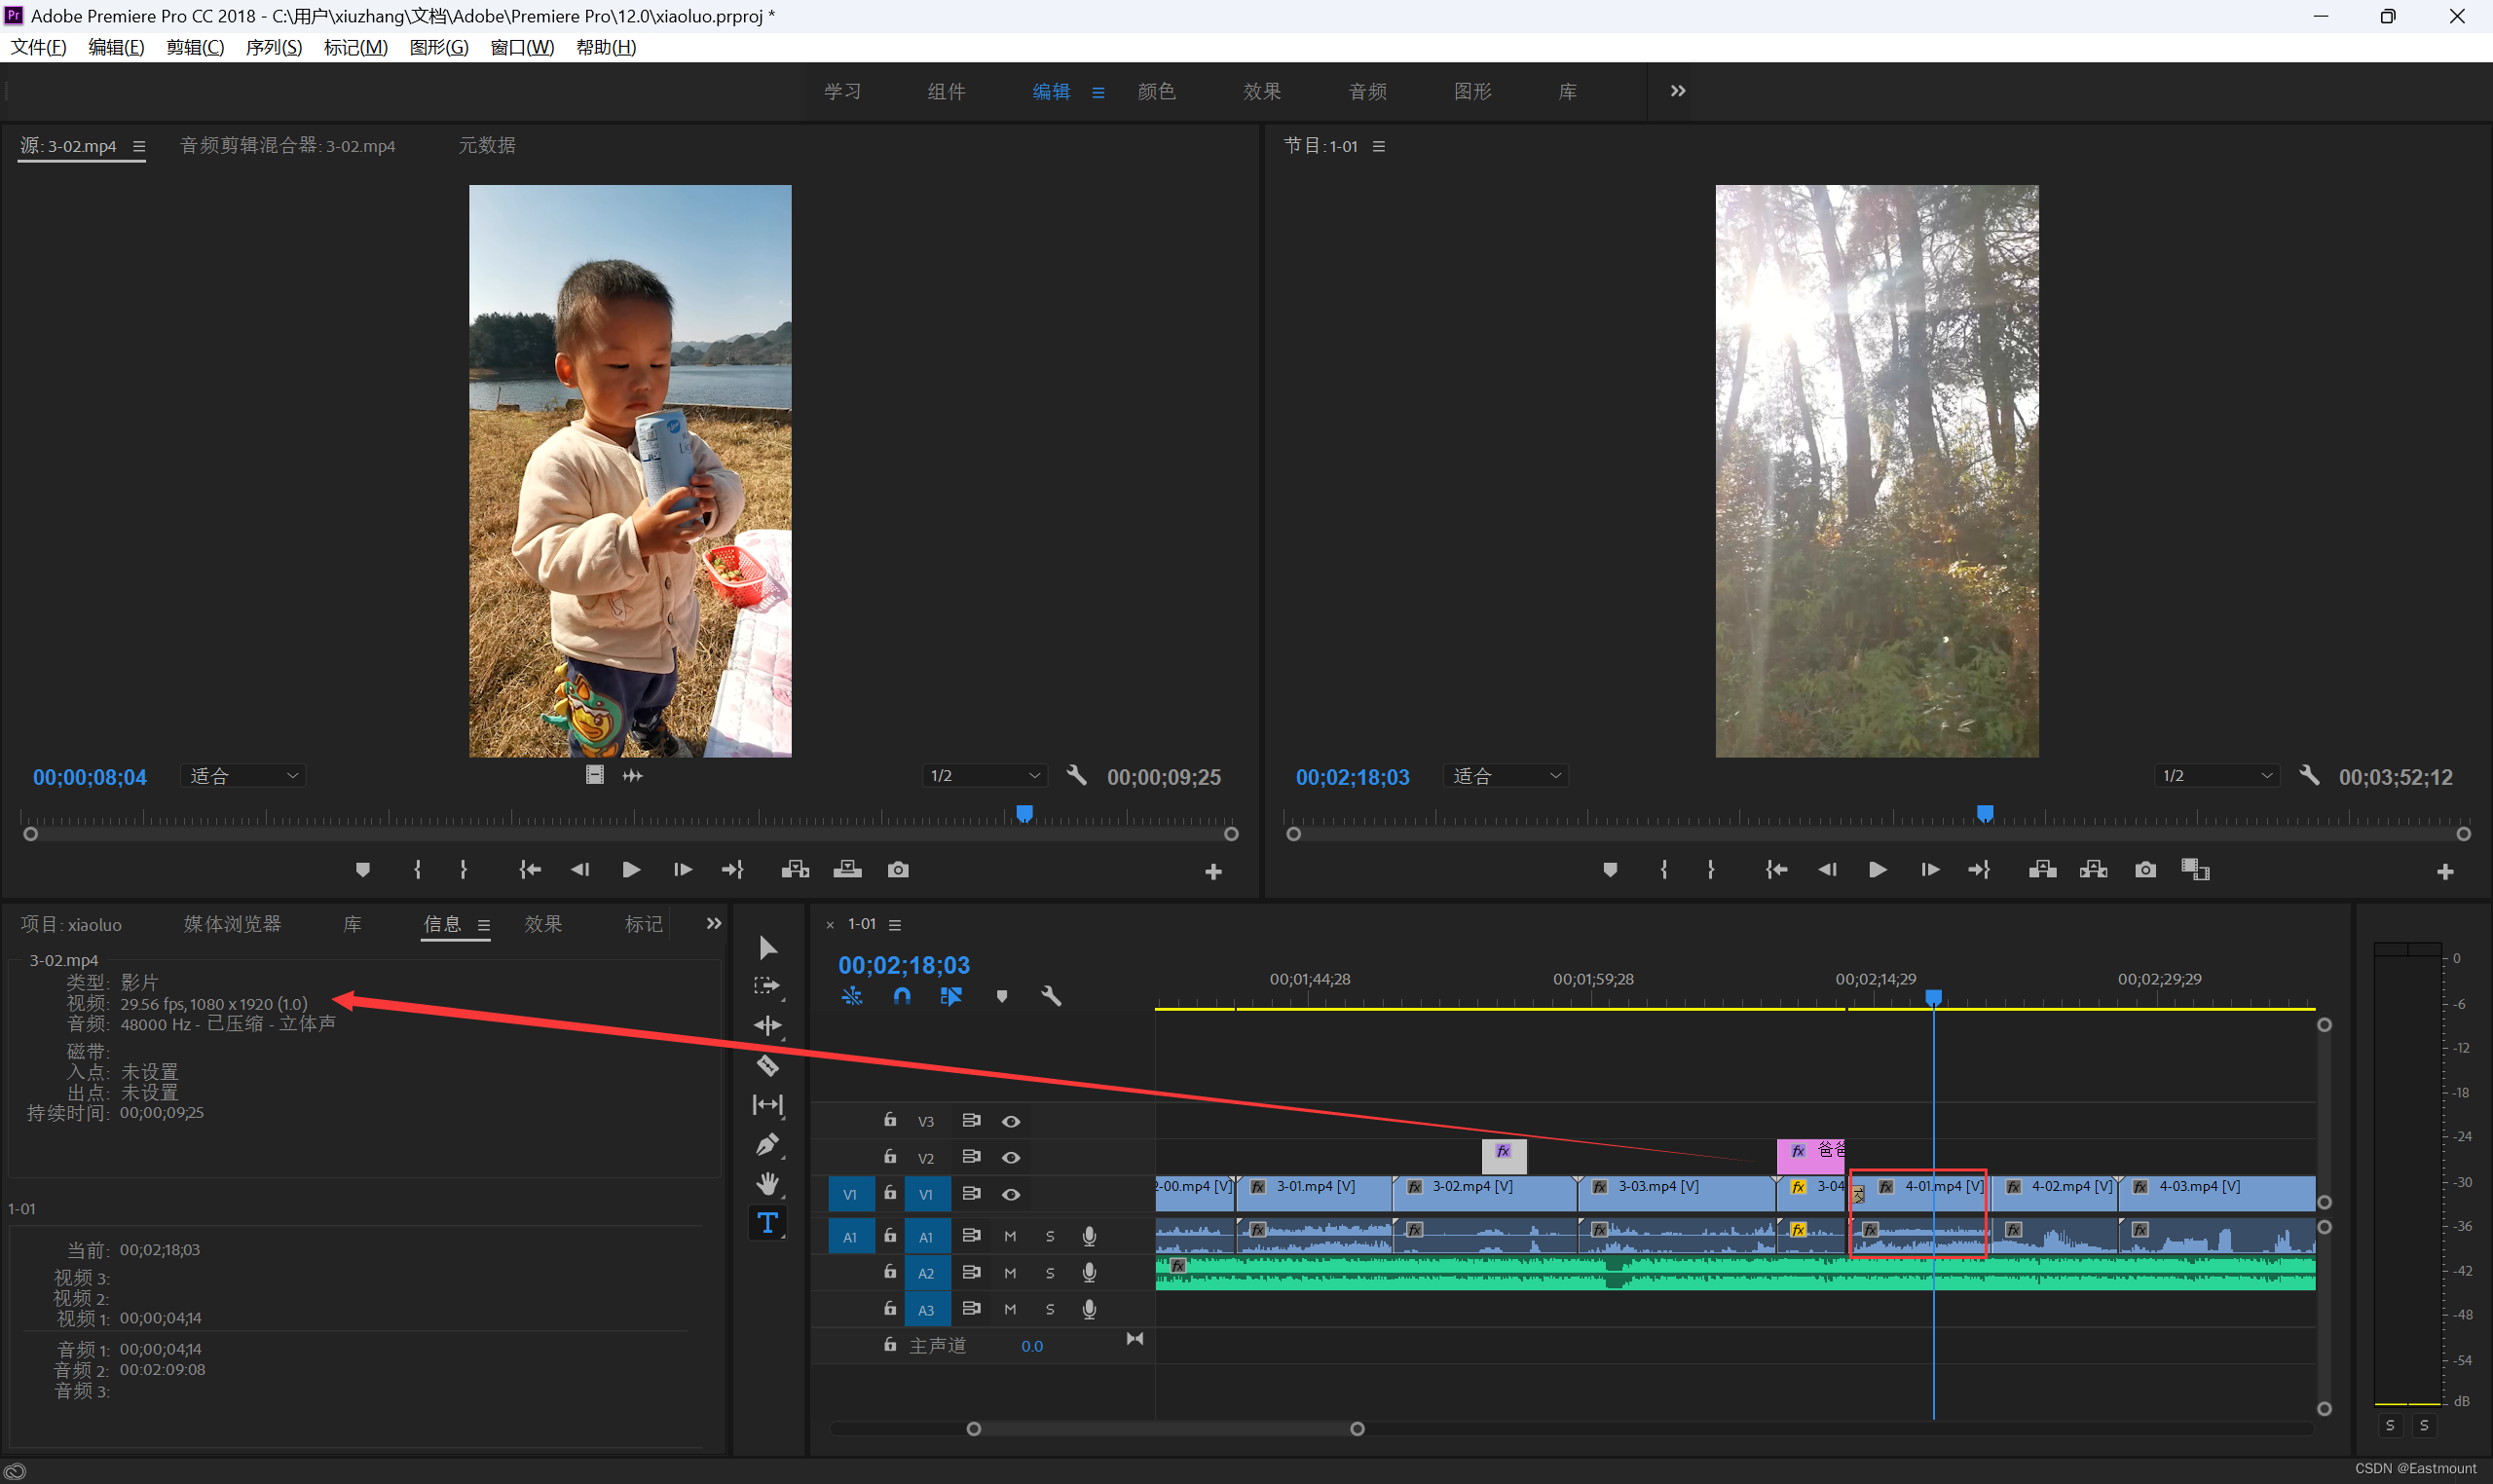
Task: Click Export Frame camera in source monitor
Action: pos(898,870)
